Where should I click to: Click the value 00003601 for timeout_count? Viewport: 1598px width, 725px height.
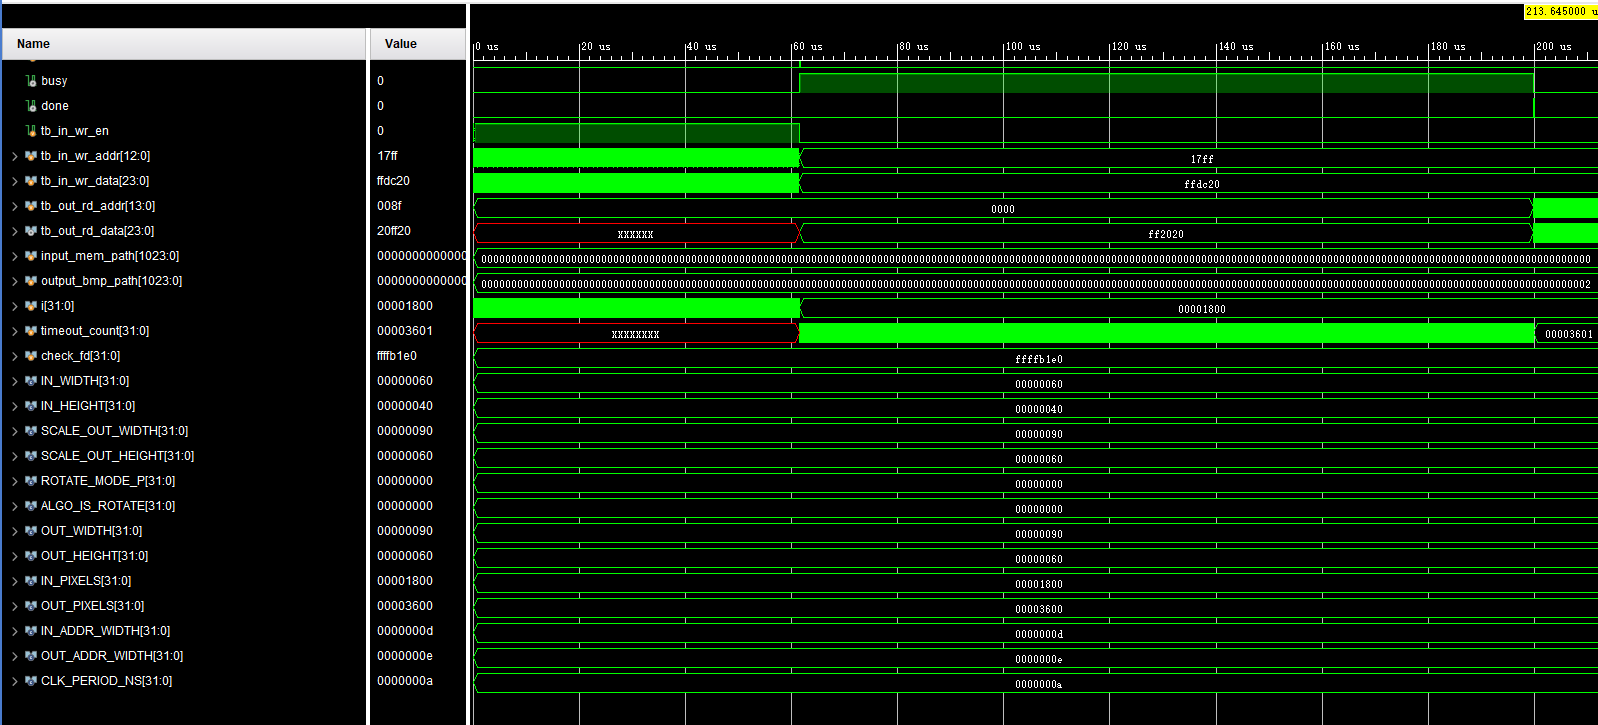pyautogui.click(x=405, y=331)
